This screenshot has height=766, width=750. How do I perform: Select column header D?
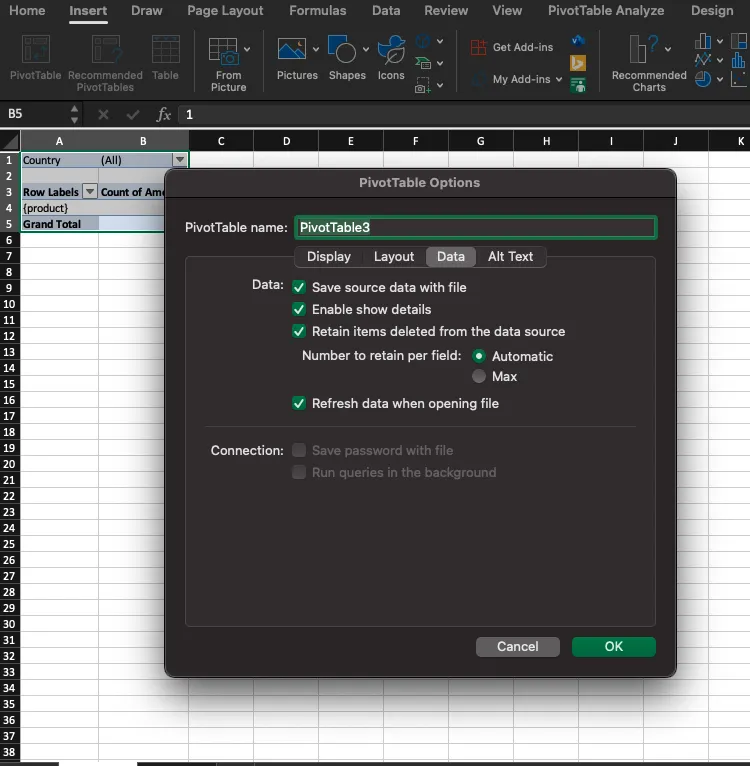(x=286, y=141)
